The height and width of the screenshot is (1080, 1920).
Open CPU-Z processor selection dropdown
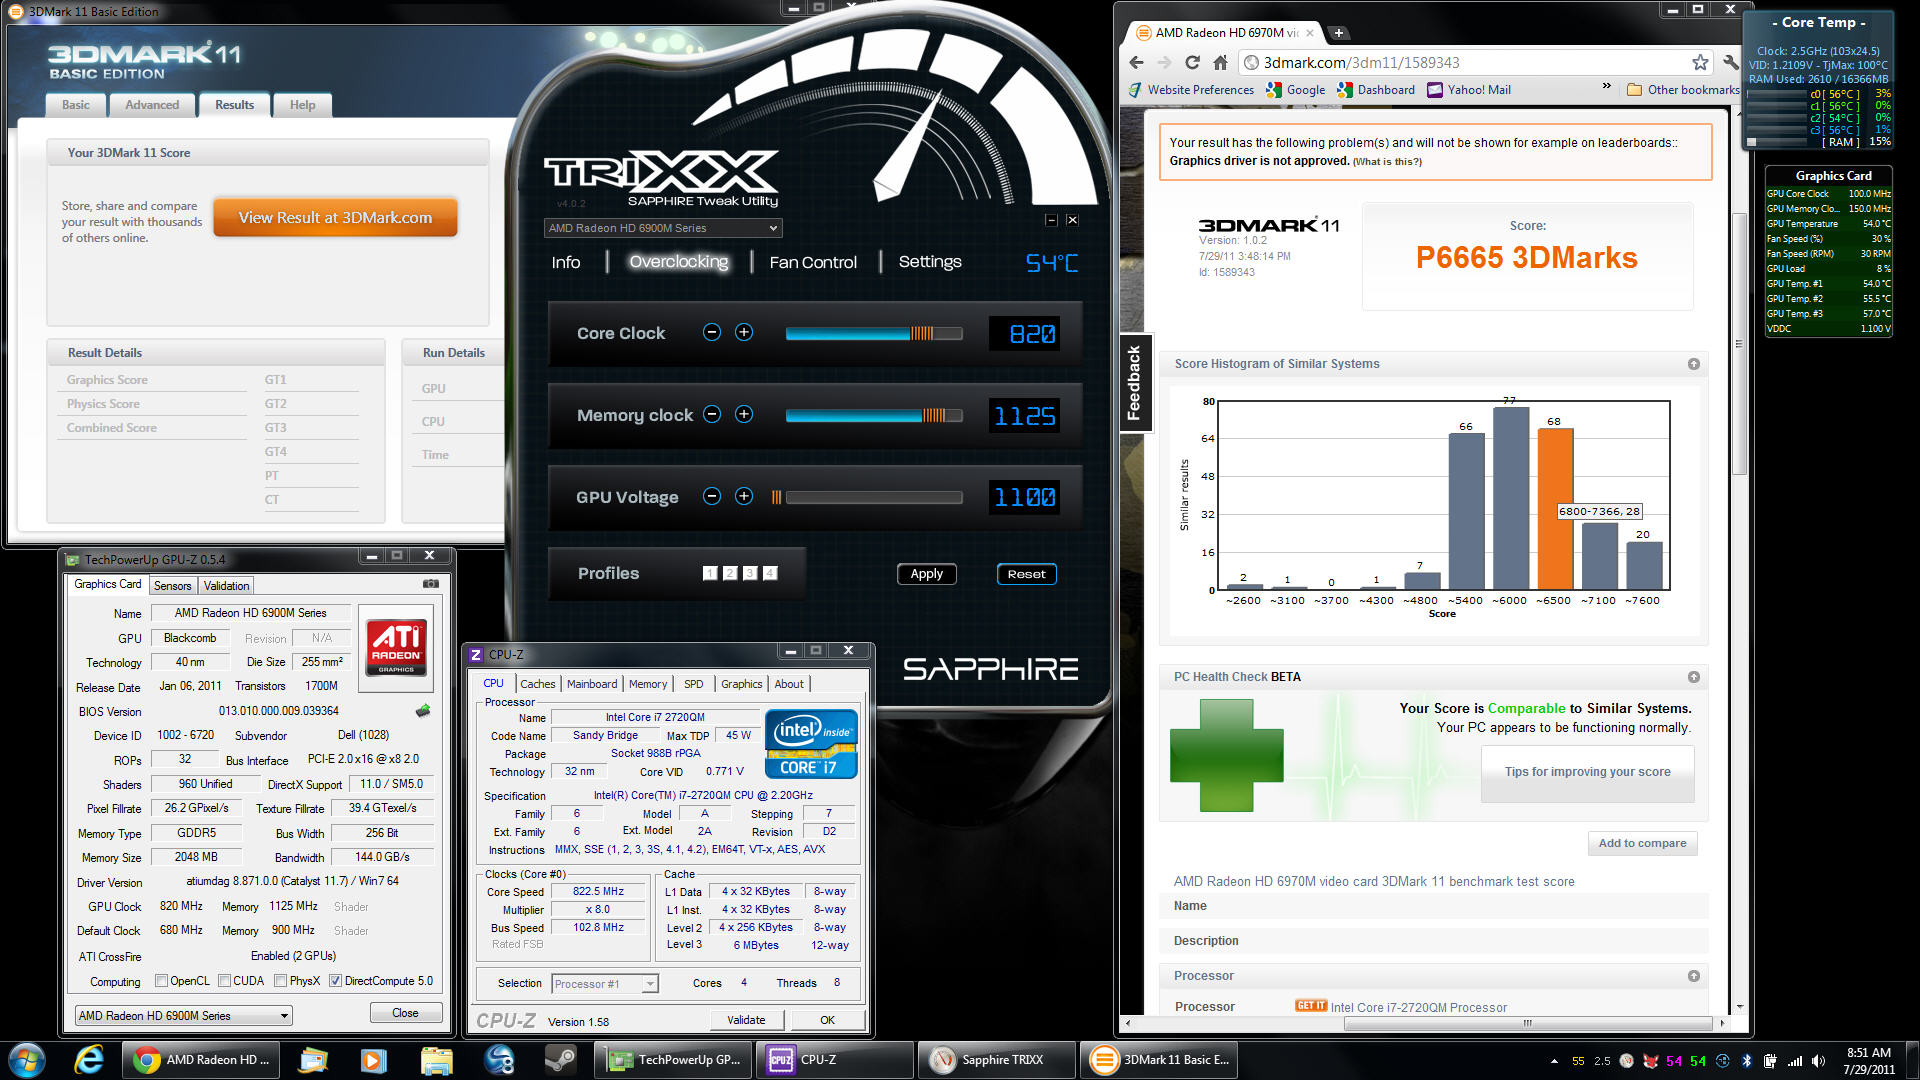[x=605, y=984]
